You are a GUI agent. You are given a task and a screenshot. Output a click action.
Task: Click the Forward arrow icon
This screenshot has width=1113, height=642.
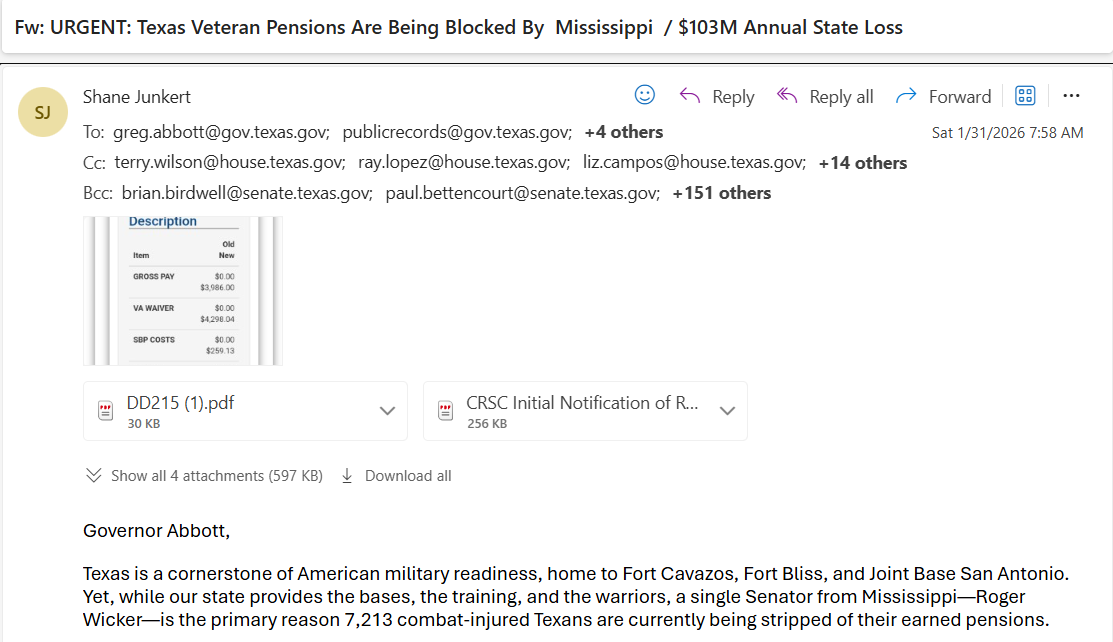[x=906, y=96]
